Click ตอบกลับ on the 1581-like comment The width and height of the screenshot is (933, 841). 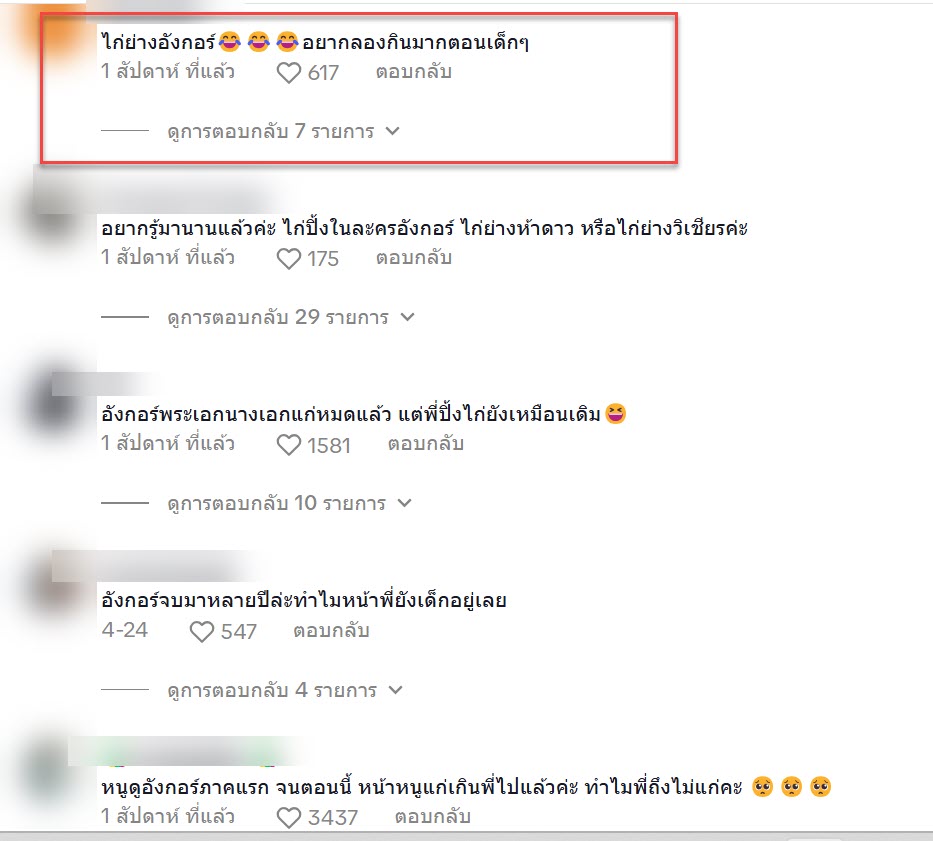pyautogui.click(x=426, y=444)
